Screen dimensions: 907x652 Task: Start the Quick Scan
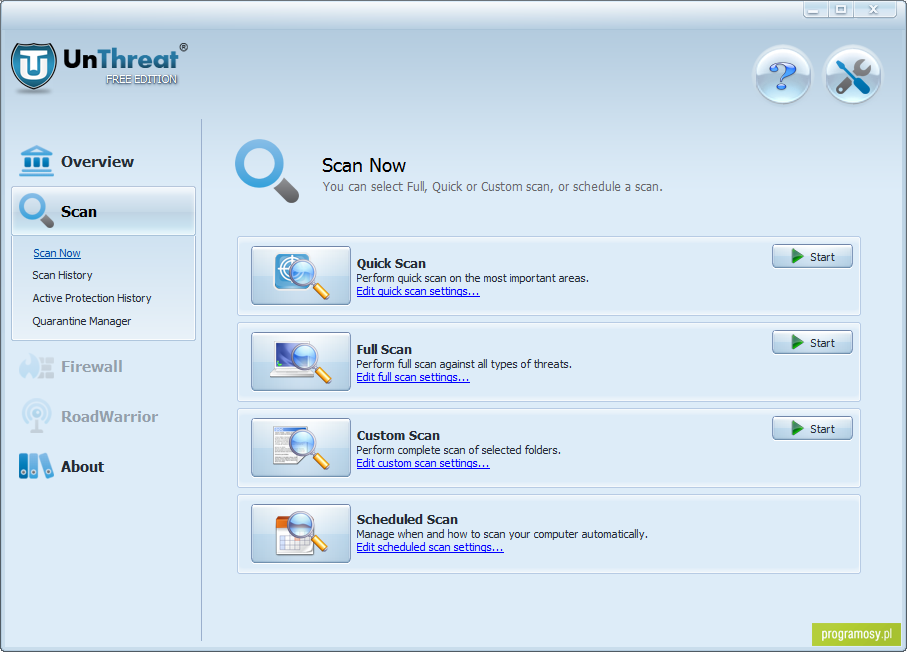click(812, 256)
